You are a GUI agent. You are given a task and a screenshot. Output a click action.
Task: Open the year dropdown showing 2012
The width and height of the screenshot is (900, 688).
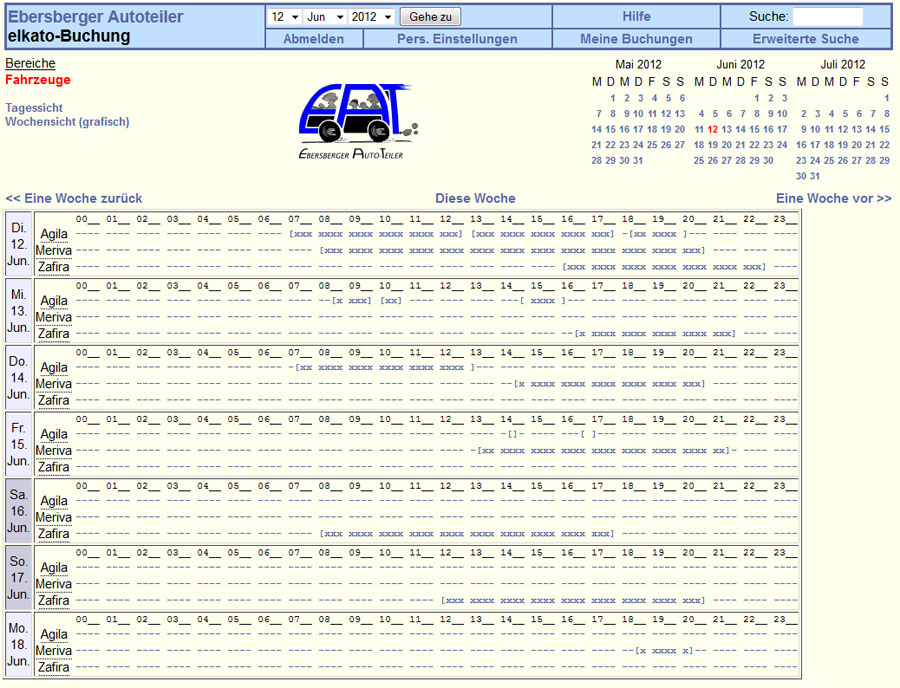click(x=371, y=17)
